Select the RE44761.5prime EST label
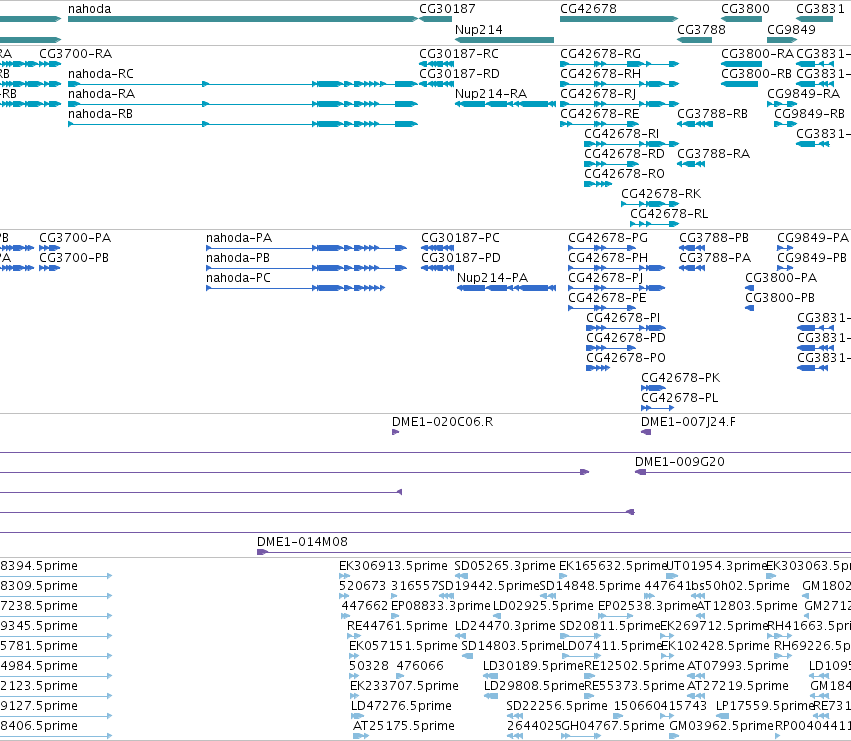 coord(397,626)
